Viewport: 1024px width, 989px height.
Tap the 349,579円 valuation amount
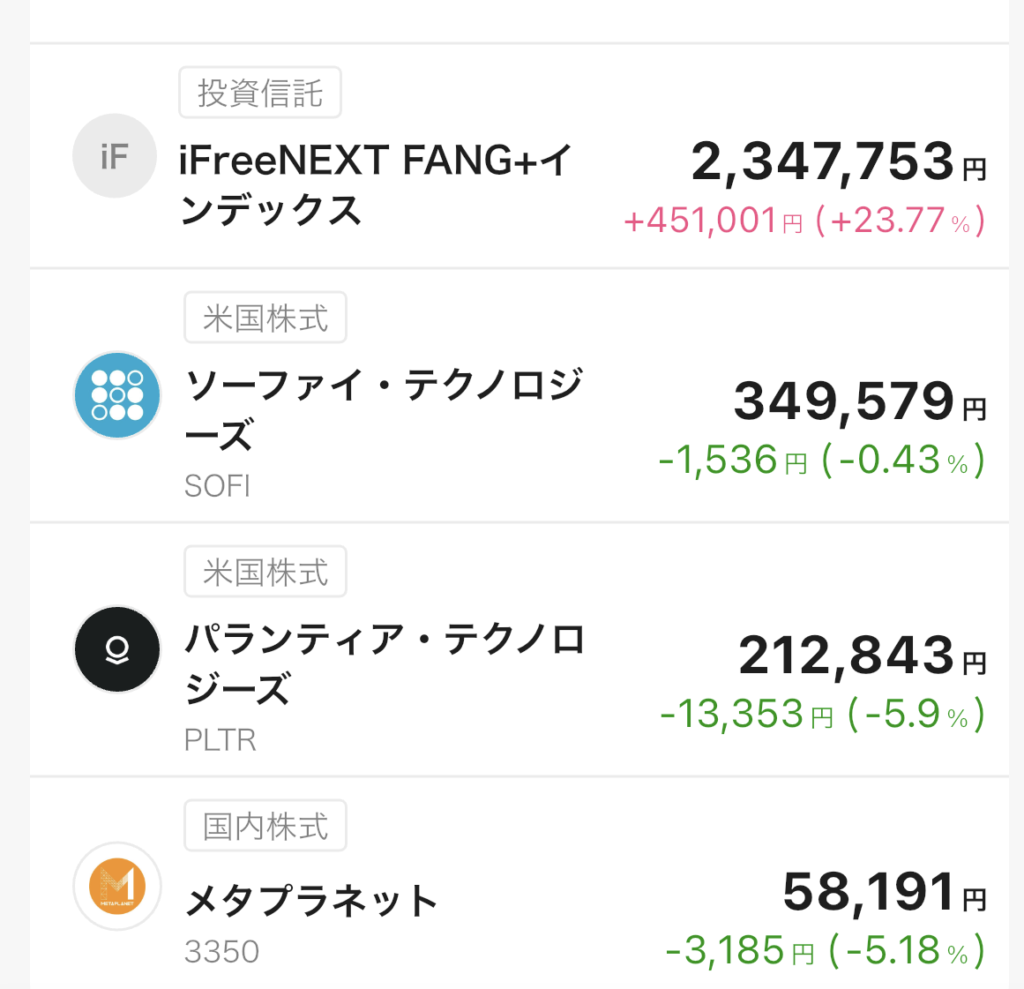tap(859, 402)
